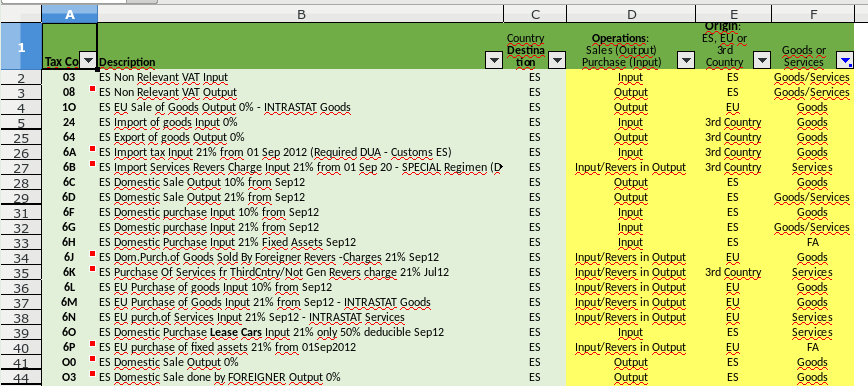Click 'FA' cell for code 6P
This screenshot has height=386, width=868.
point(813,347)
